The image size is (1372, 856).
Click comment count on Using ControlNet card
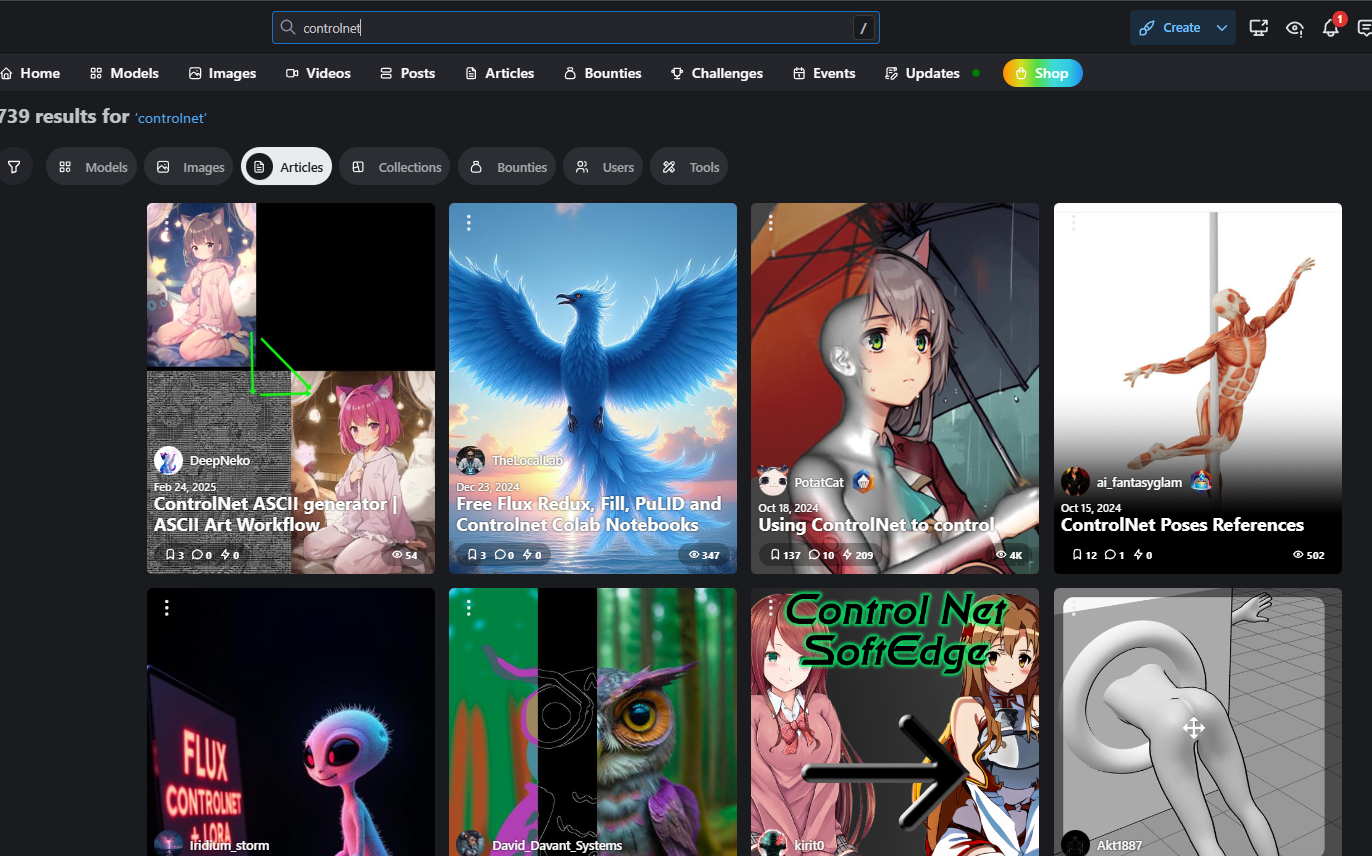pyautogui.click(x=821, y=554)
